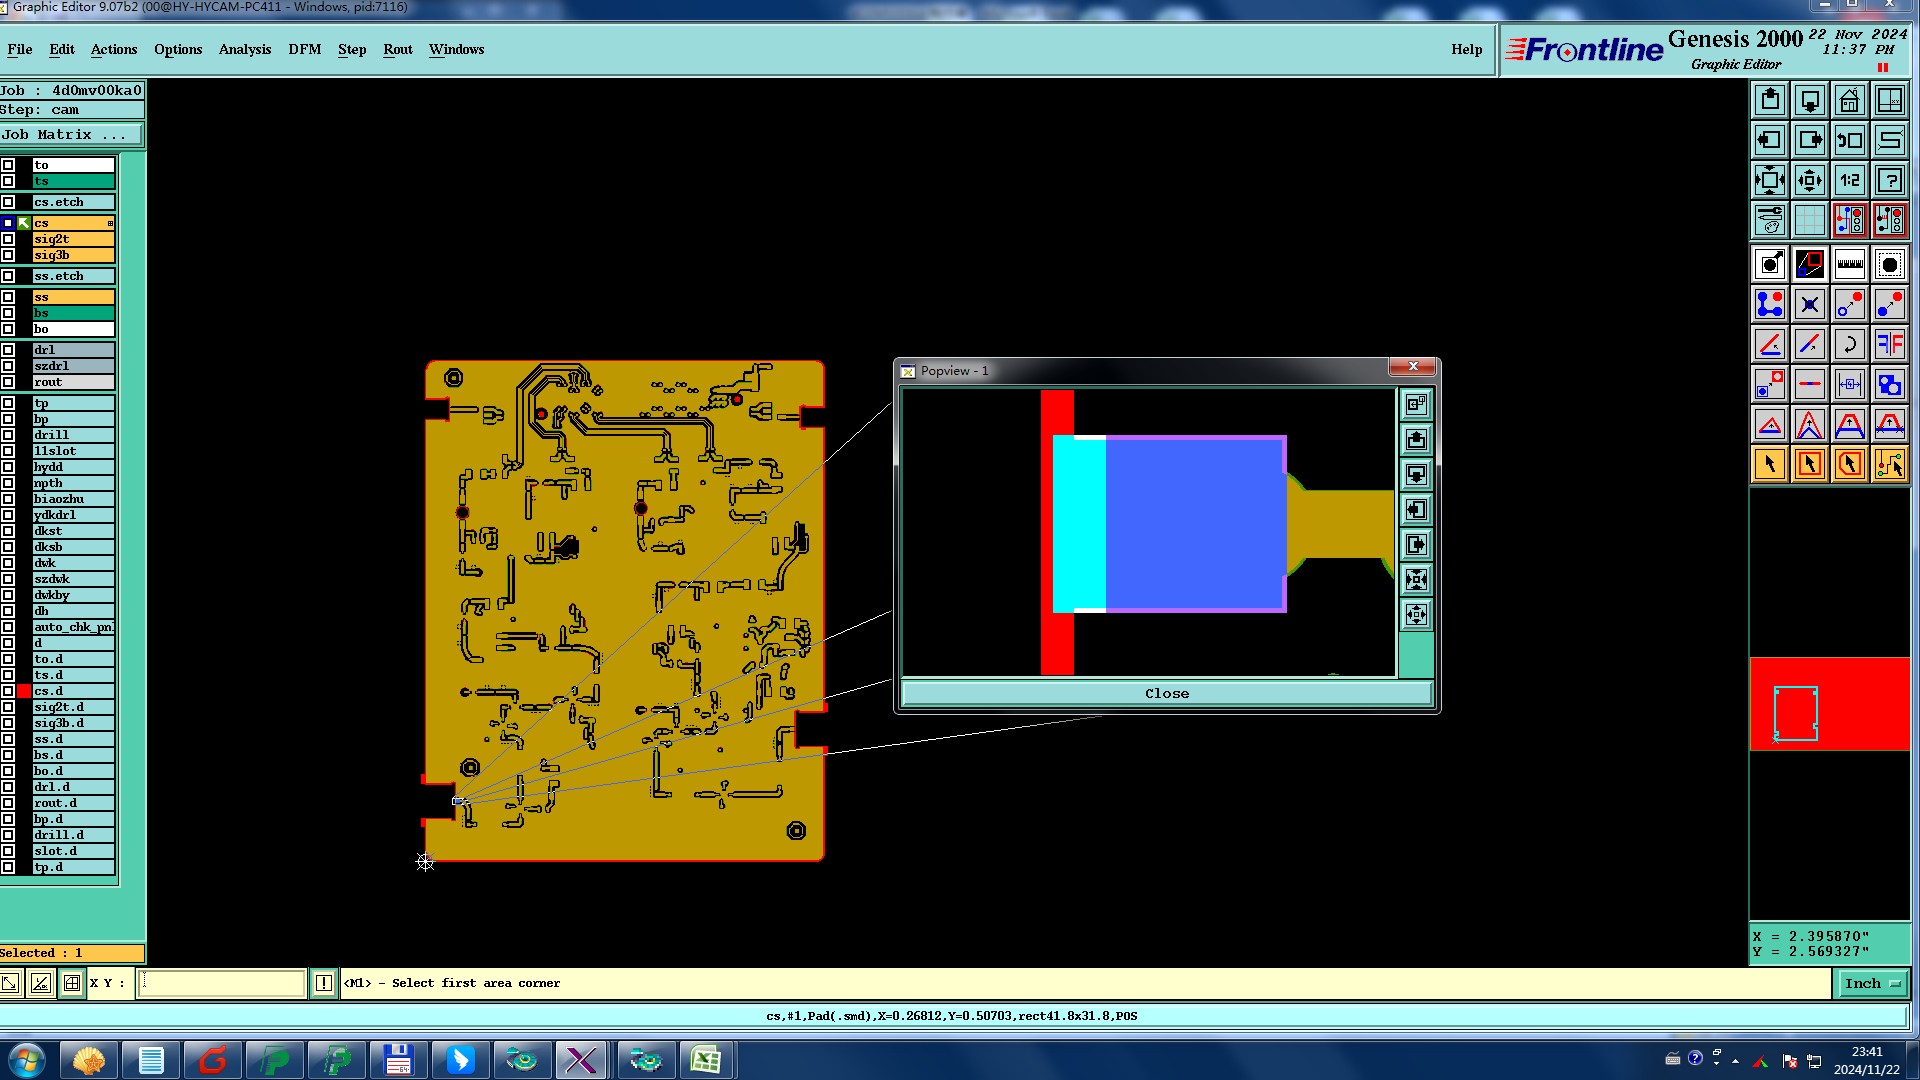The width and height of the screenshot is (1920, 1080).
Task: Click the red cs.d layer color swatch
Action: 24,691
